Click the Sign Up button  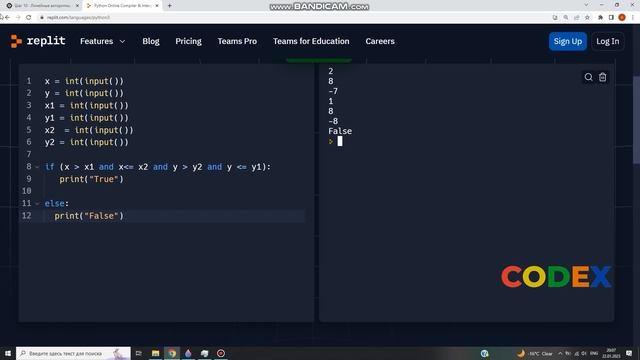(x=567, y=41)
